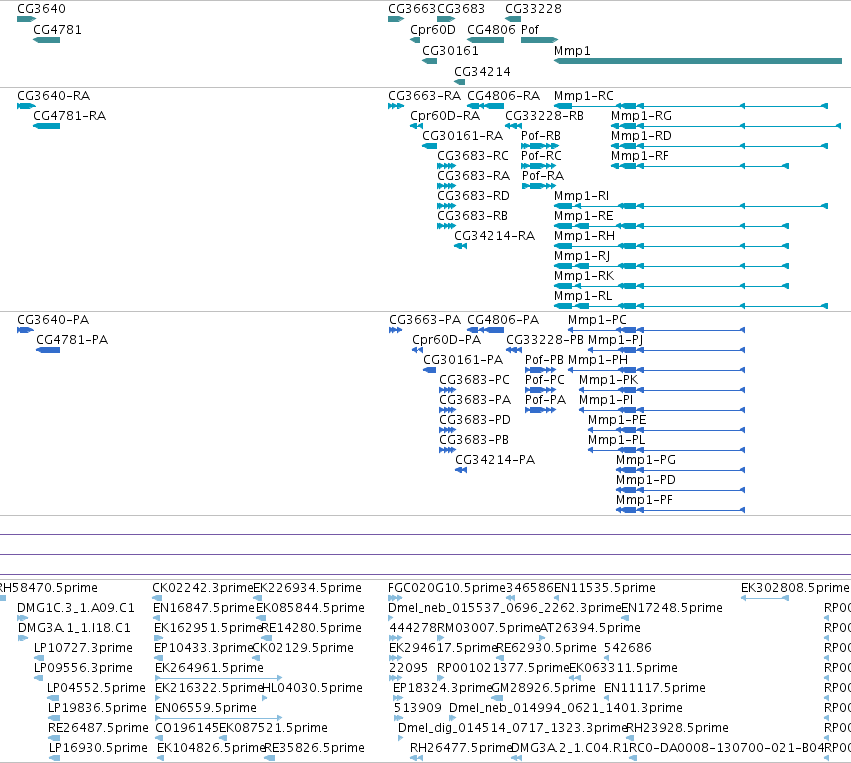The image size is (851, 763).
Task: Select transcript label Mmp1-RE
Action: (x=583, y=216)
